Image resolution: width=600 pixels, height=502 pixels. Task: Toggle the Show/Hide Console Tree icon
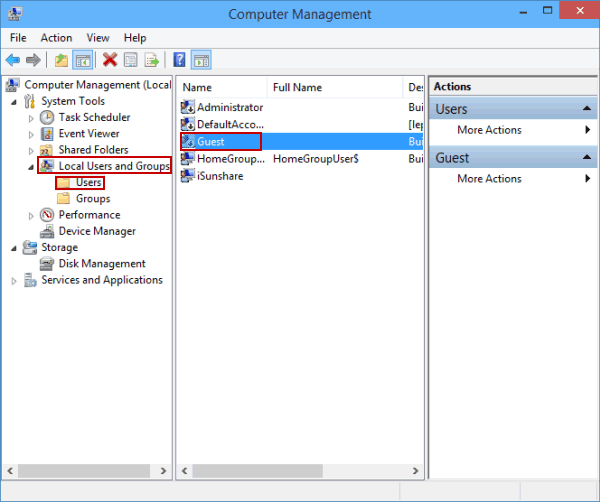(x=83, y=60)
